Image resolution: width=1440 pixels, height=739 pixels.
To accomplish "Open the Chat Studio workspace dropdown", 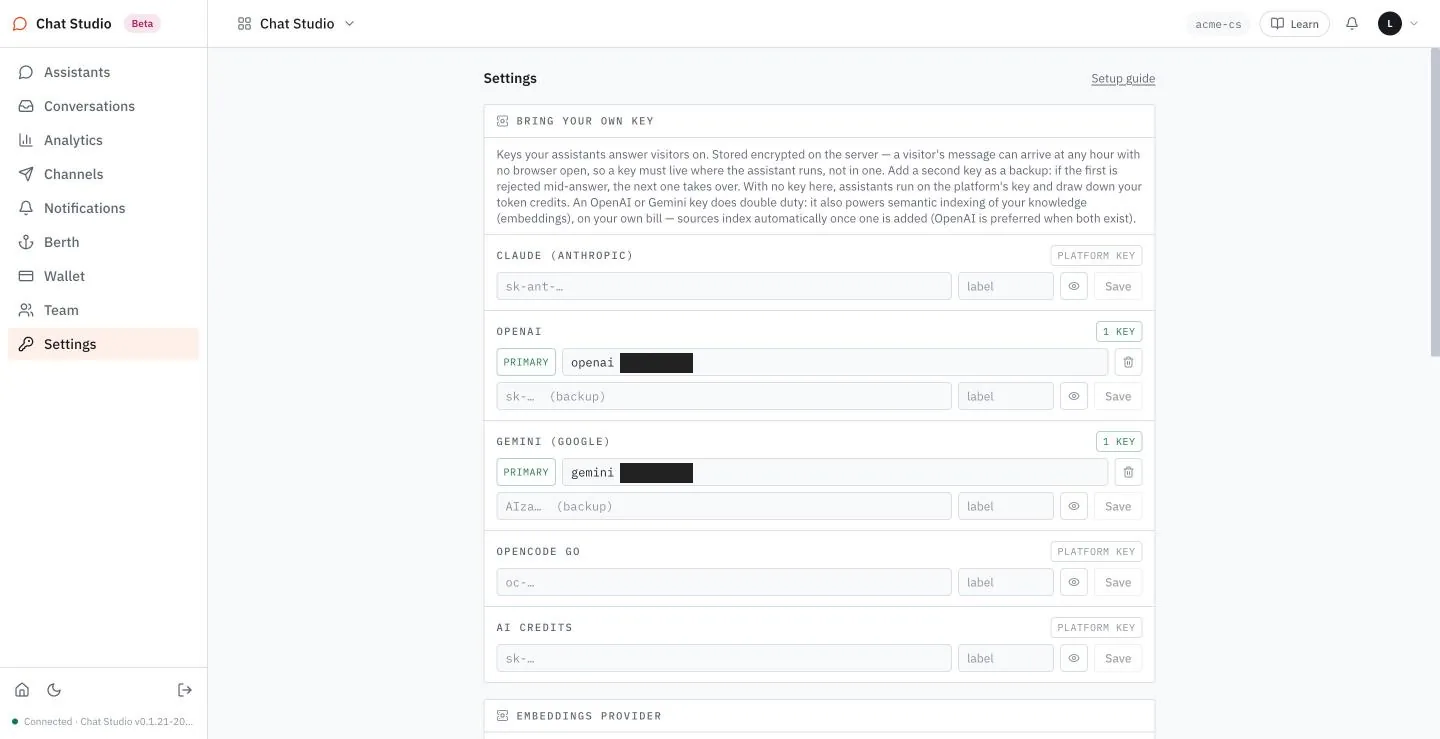I will (296, 24).
